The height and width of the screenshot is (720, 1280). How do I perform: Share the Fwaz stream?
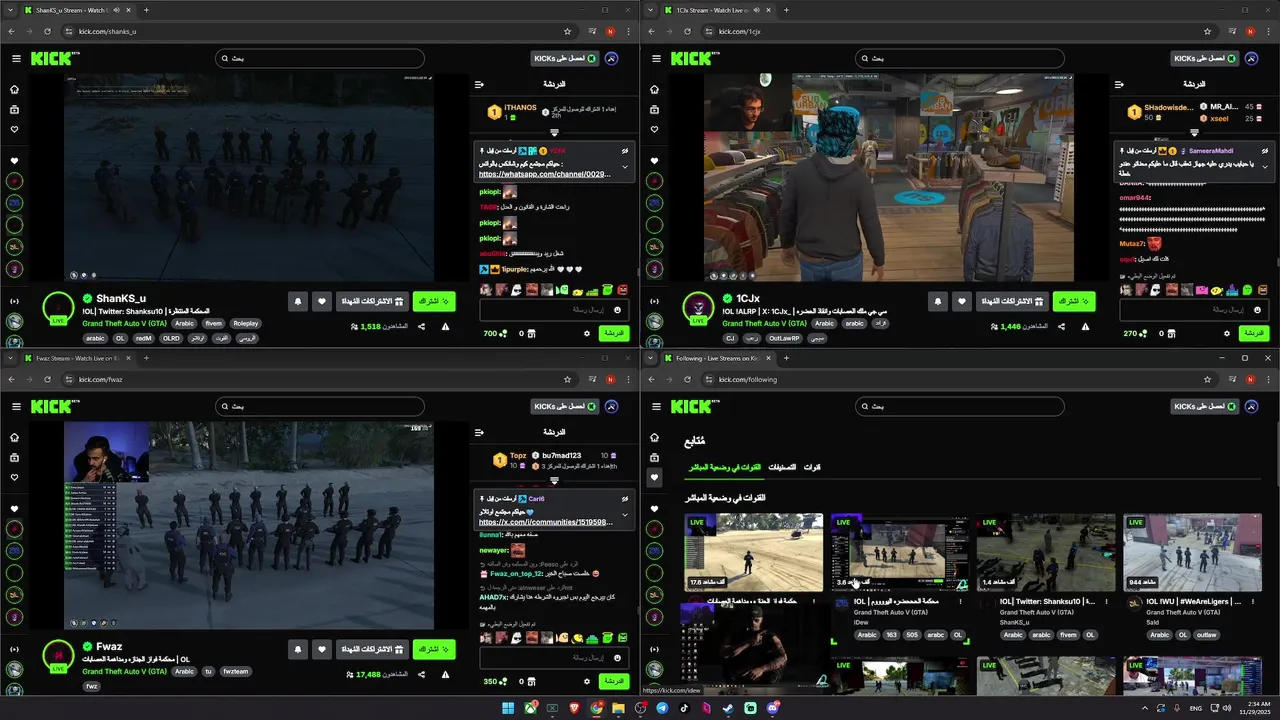tap(421, 674)
